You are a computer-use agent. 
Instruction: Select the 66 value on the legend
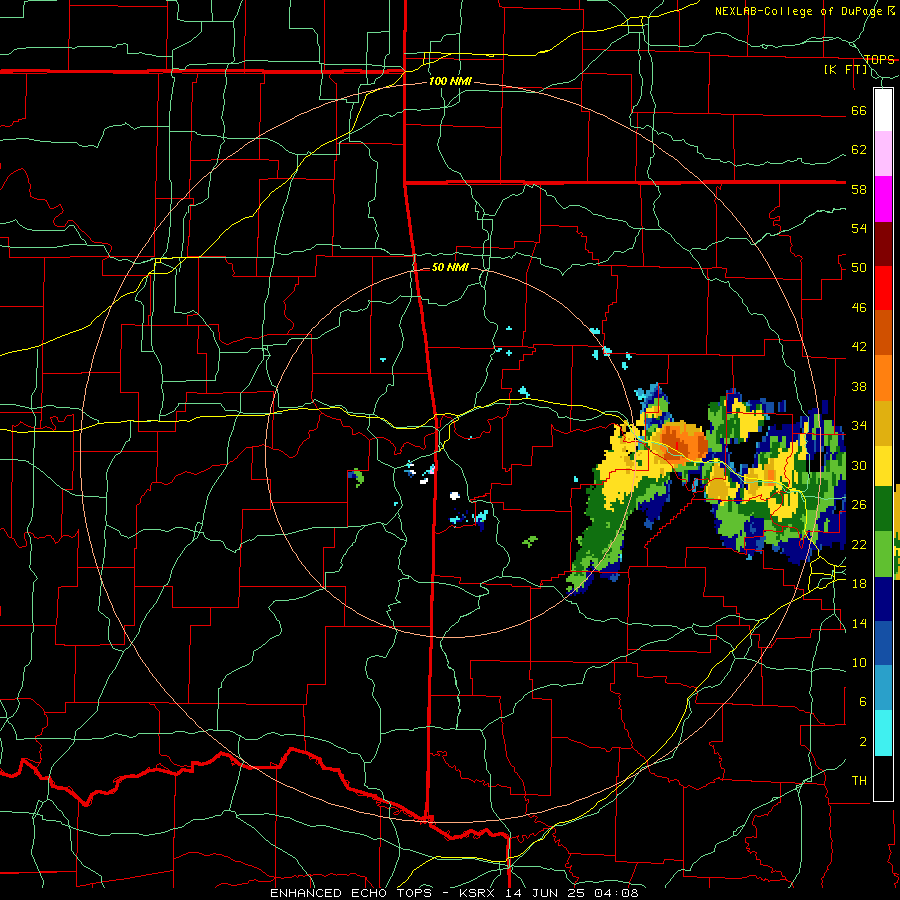859,111
